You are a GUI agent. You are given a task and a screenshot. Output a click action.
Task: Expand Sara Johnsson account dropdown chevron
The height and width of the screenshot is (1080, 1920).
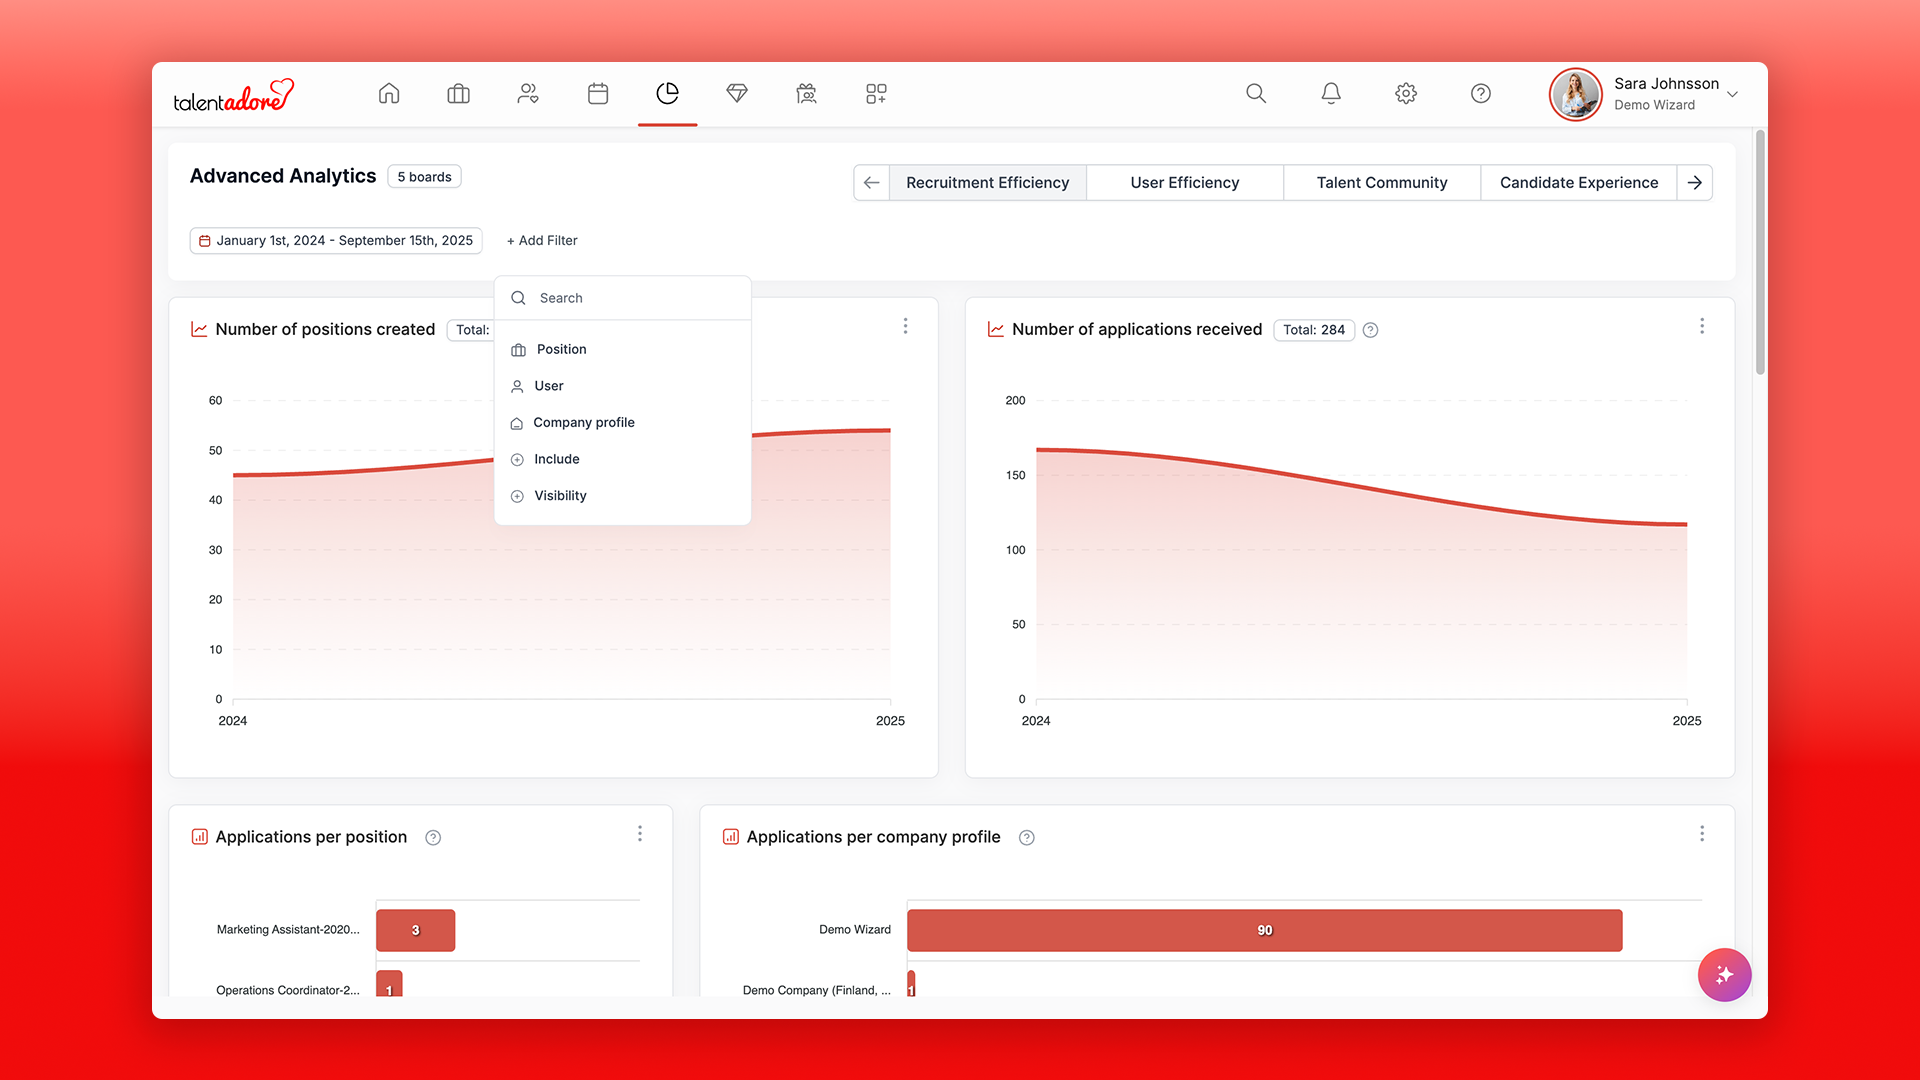point(1733,94)
